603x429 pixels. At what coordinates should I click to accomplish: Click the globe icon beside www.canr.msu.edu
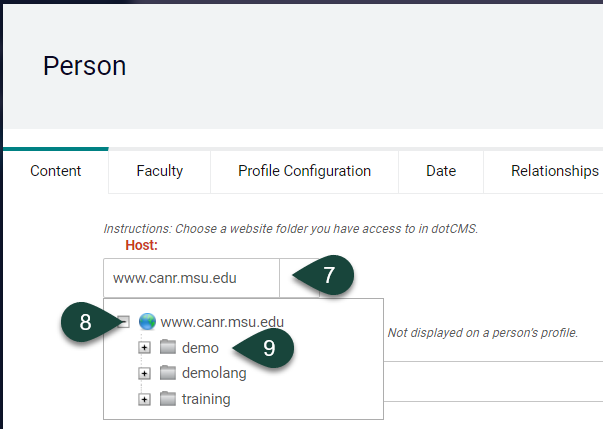coord(148,322)
